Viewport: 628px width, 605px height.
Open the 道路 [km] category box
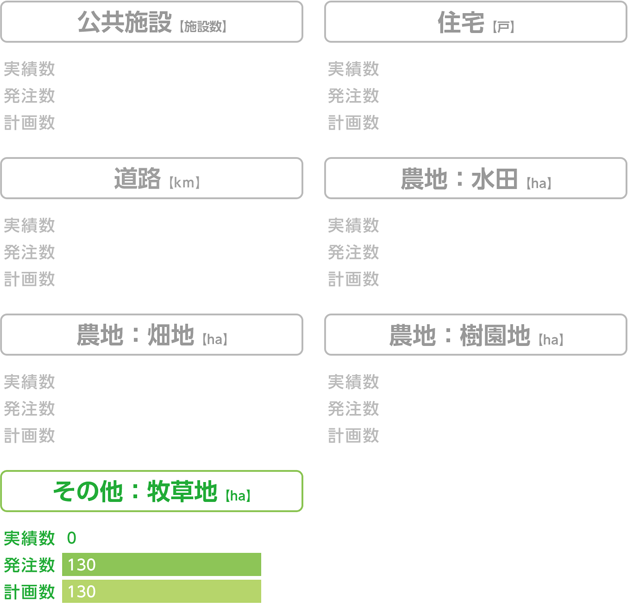pos(152,178)
